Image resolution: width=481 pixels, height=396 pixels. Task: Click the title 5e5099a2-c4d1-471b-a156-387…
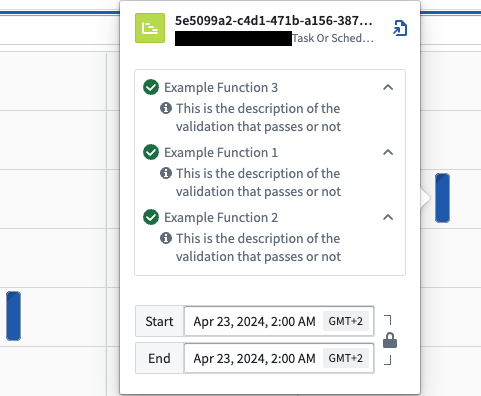coord(274,21)
